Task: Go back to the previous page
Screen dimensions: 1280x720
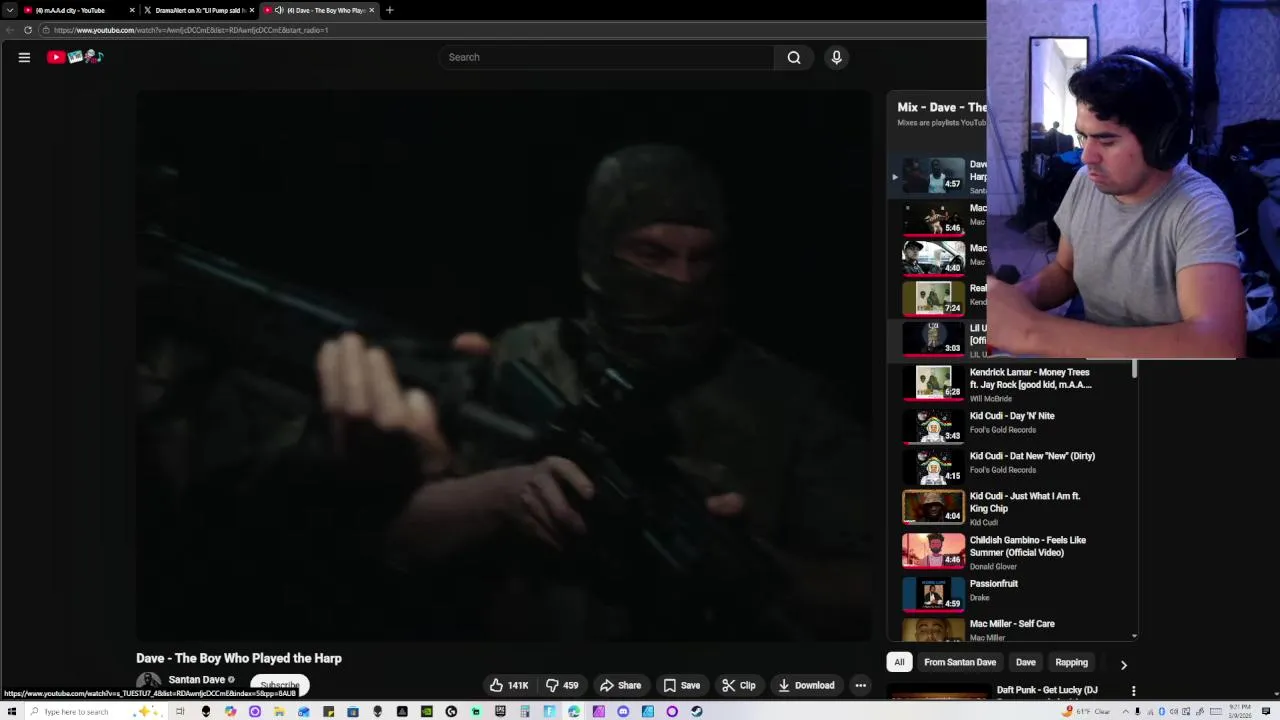Action: [10, 30]
